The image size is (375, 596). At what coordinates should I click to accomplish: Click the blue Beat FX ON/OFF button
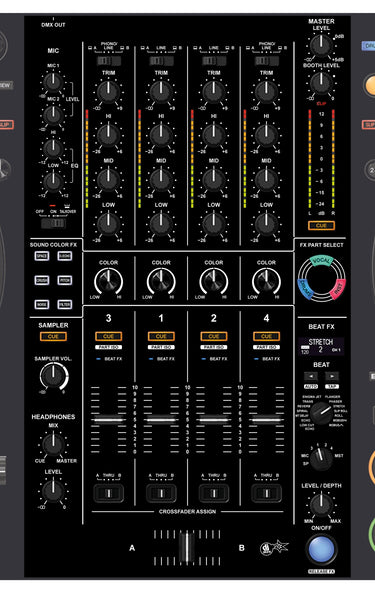tap(321, 549)
